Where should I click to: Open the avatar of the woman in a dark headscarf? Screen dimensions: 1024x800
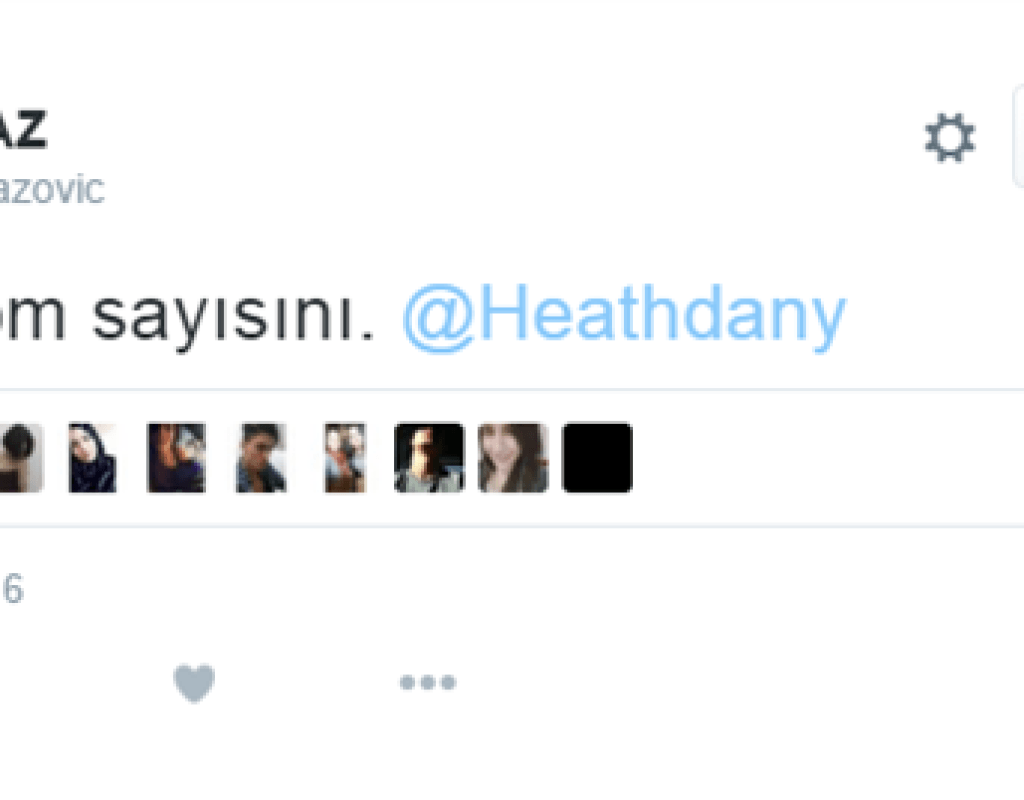tap(93, 457)
